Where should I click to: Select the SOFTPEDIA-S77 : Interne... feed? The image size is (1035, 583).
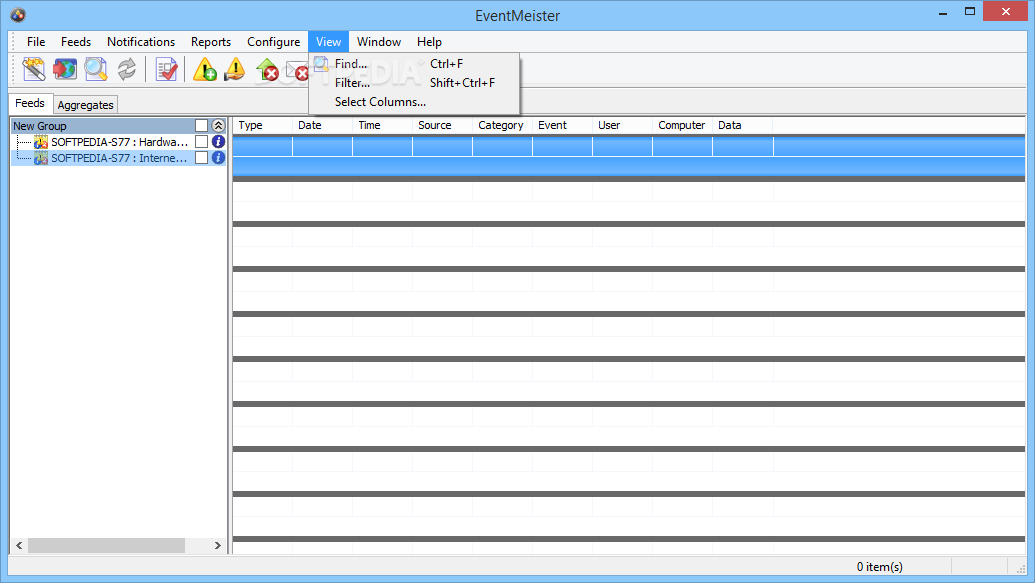[119, 158]
